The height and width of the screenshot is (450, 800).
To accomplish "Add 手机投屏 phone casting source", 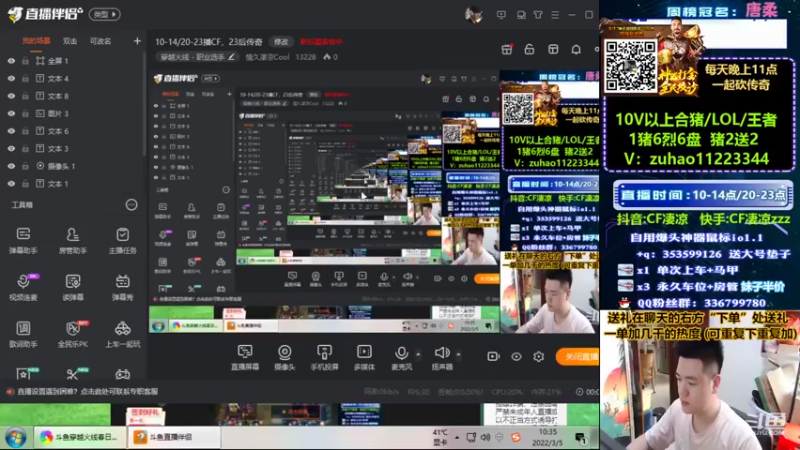I will [x=324, y=357].
